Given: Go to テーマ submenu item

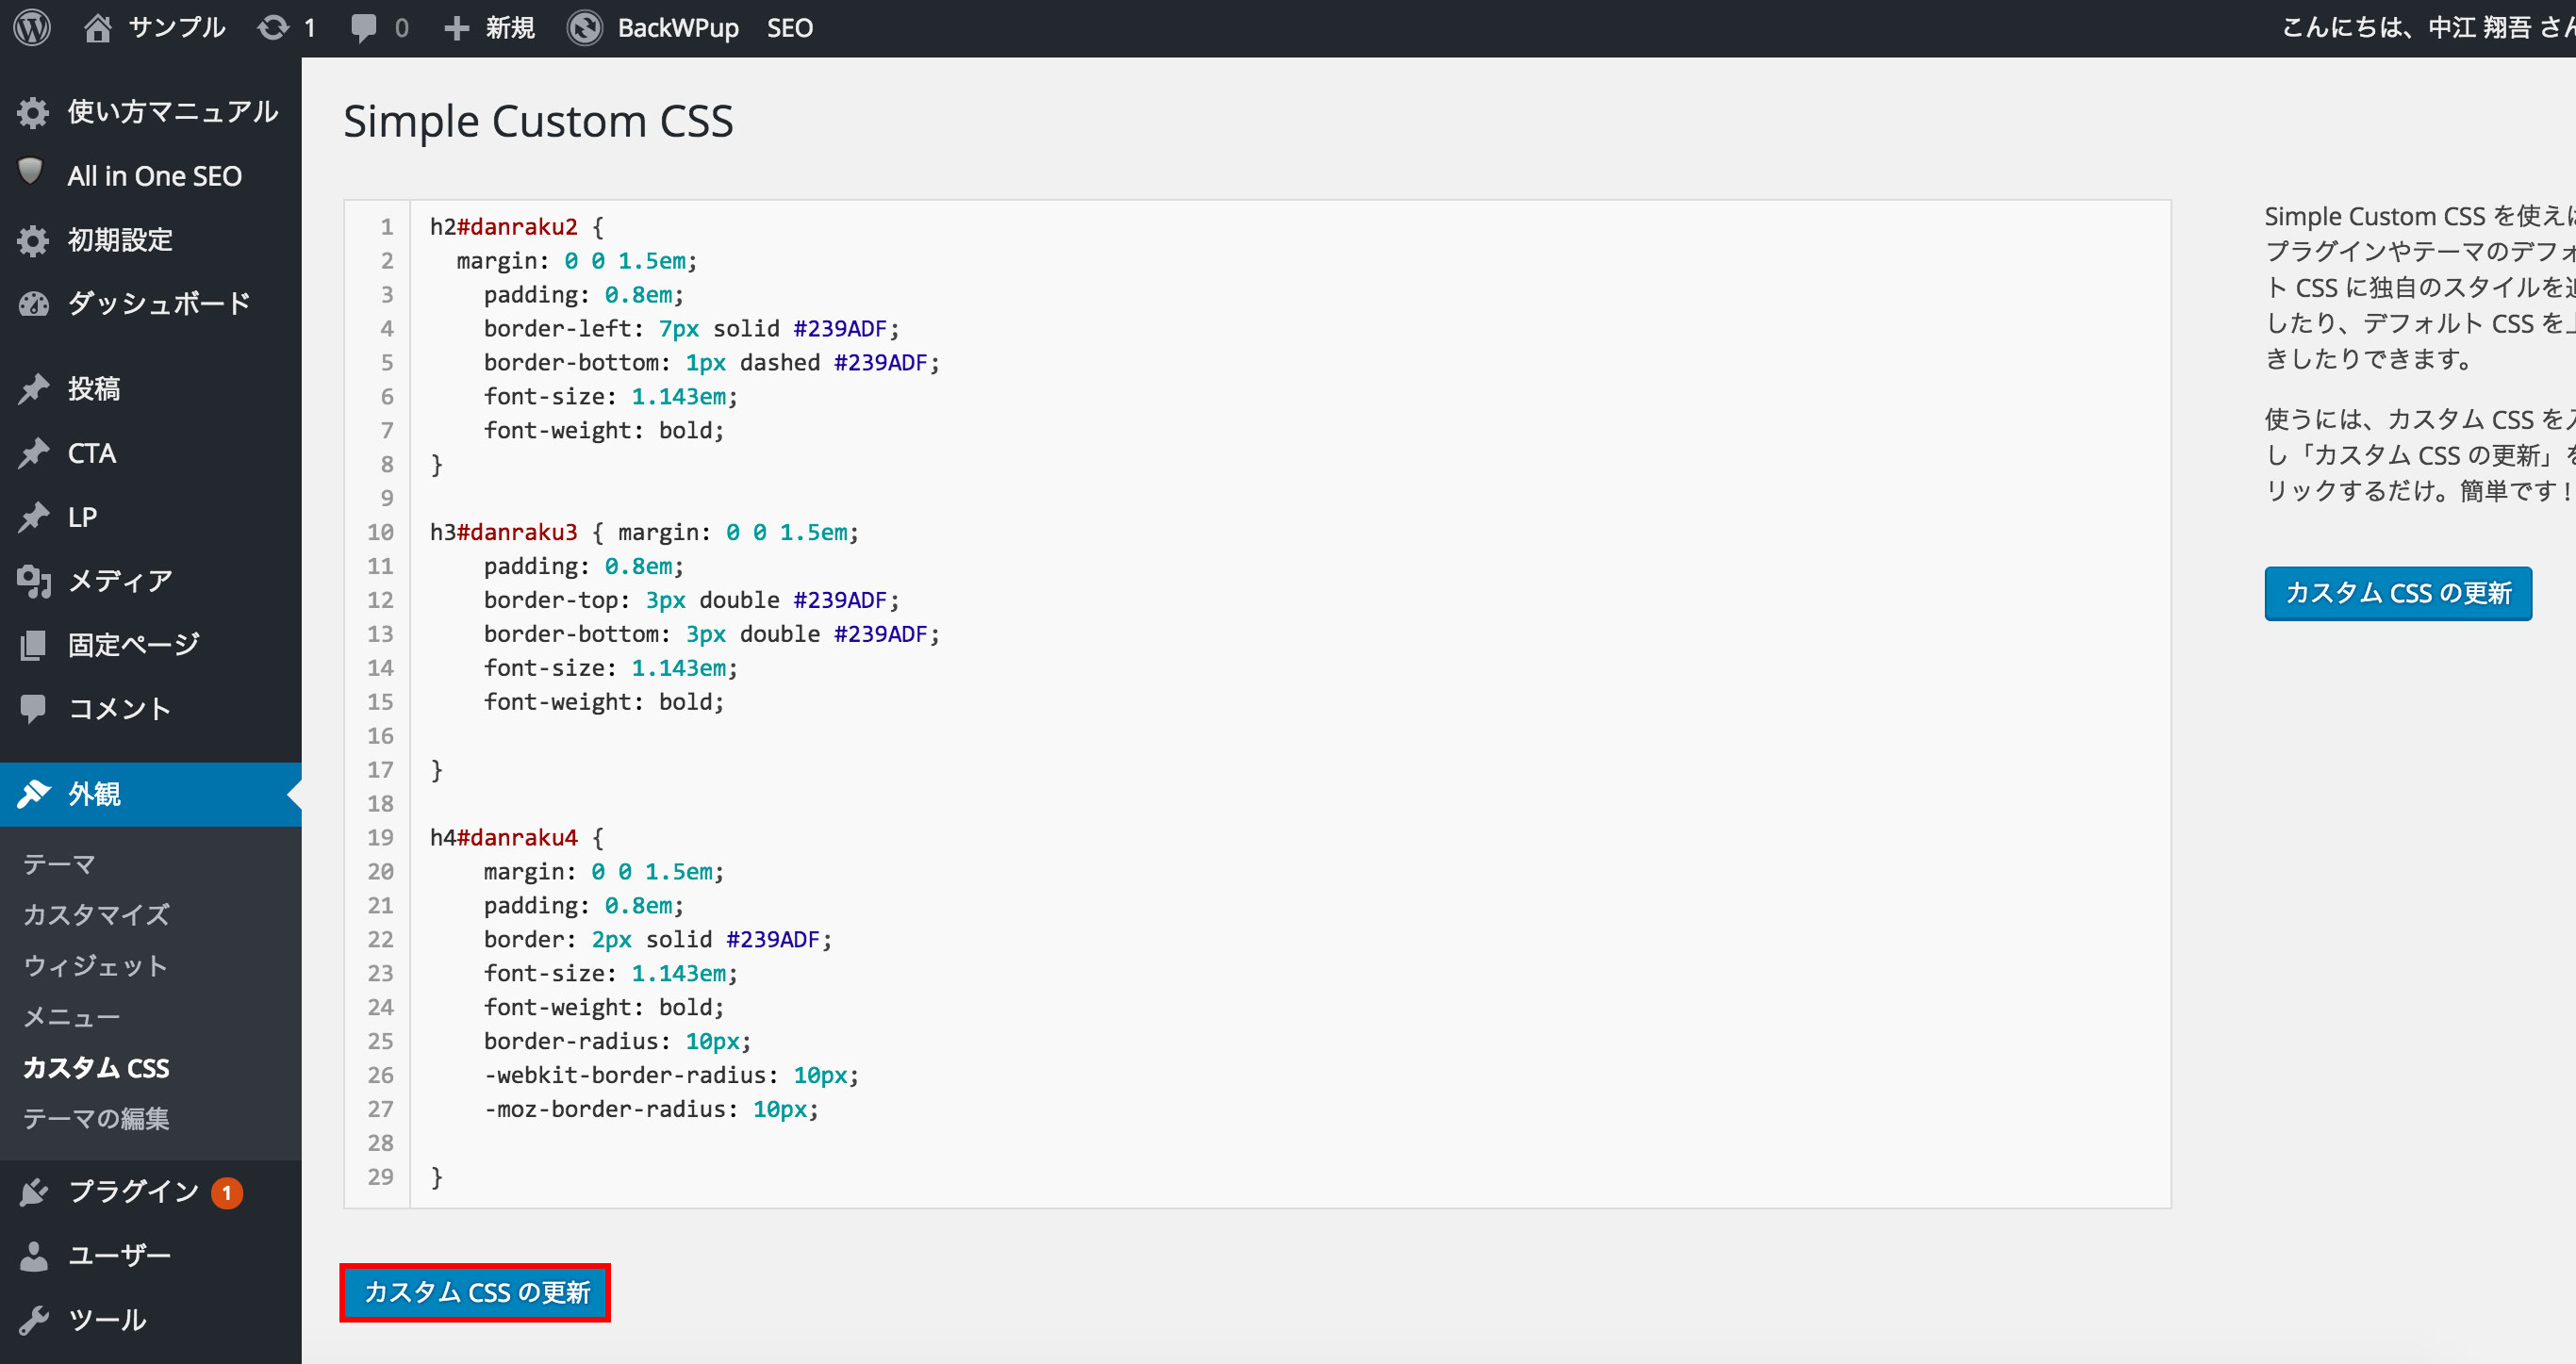Looking at the screenshot, I should (59, 863).
